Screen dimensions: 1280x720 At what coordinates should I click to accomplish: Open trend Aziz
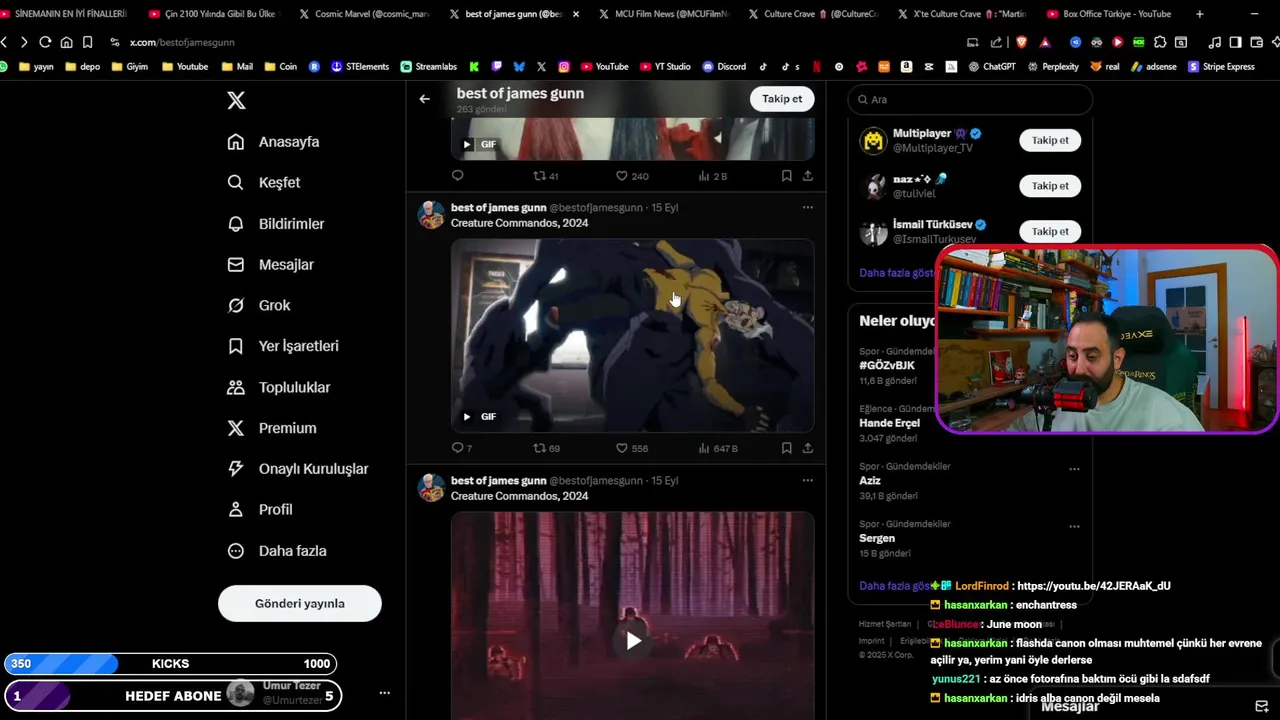tap(870, 481)
